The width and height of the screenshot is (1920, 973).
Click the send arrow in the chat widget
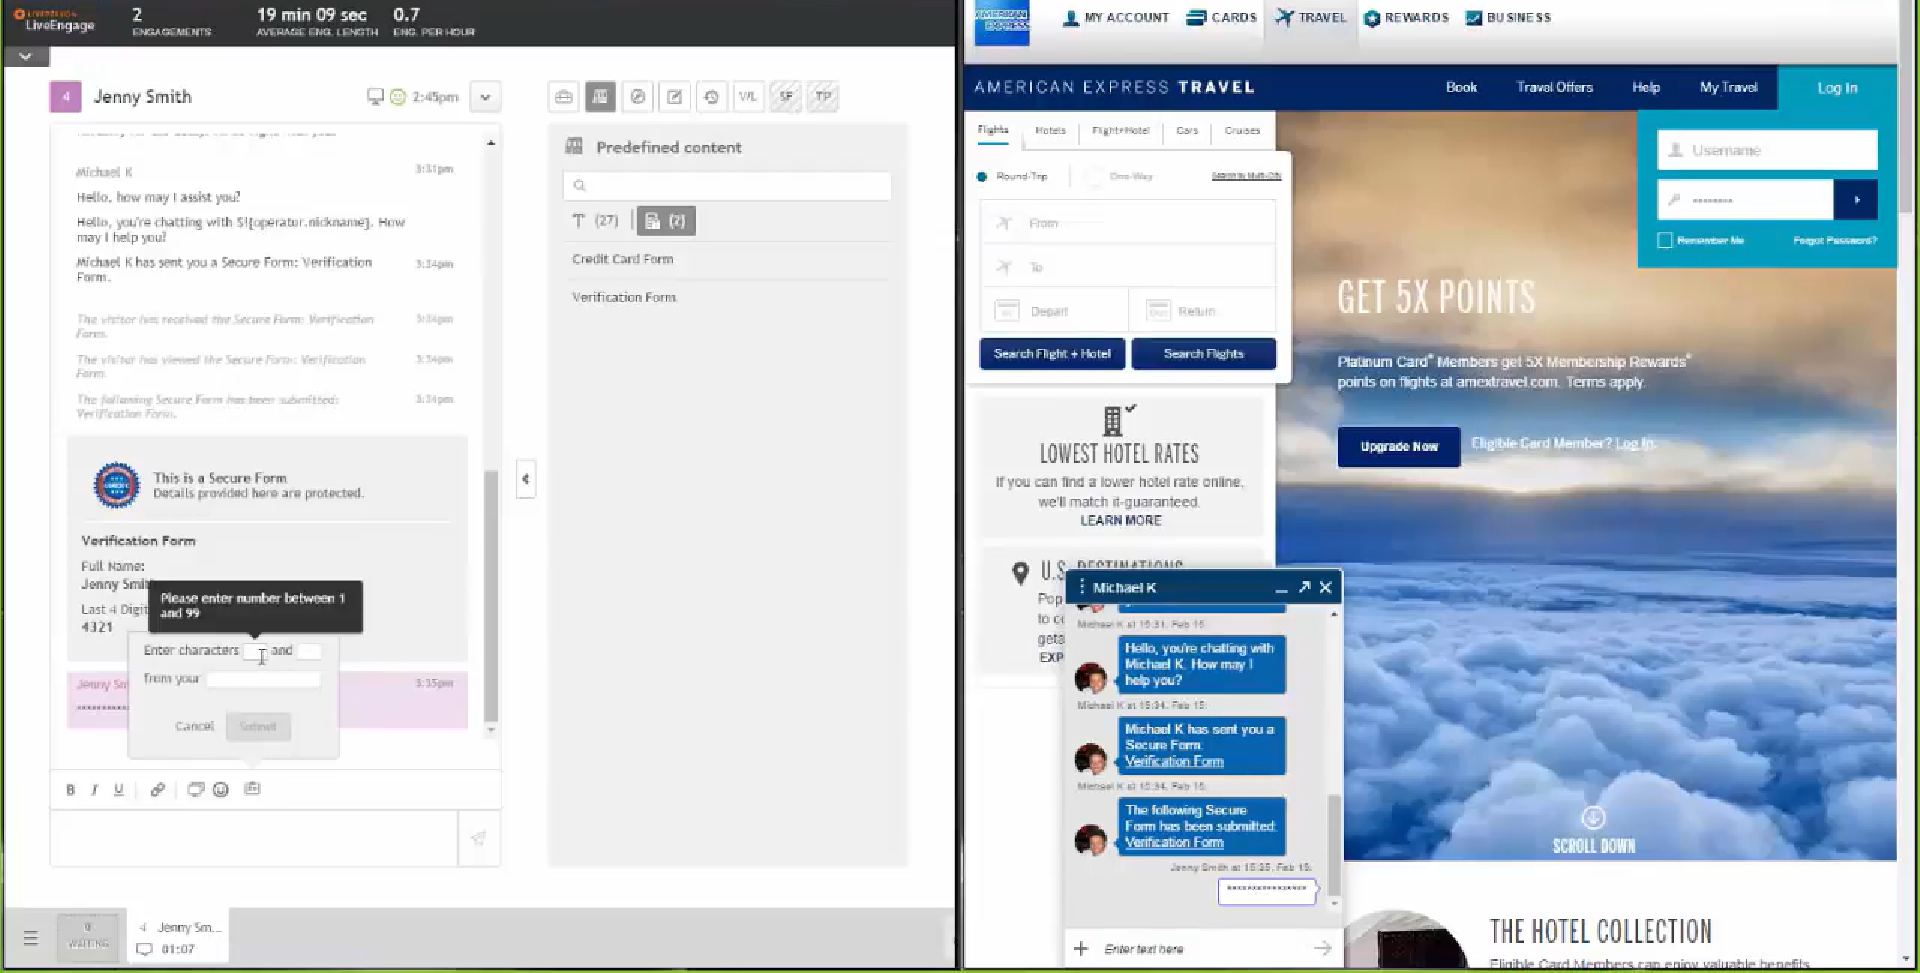[x=1322, y=948]
